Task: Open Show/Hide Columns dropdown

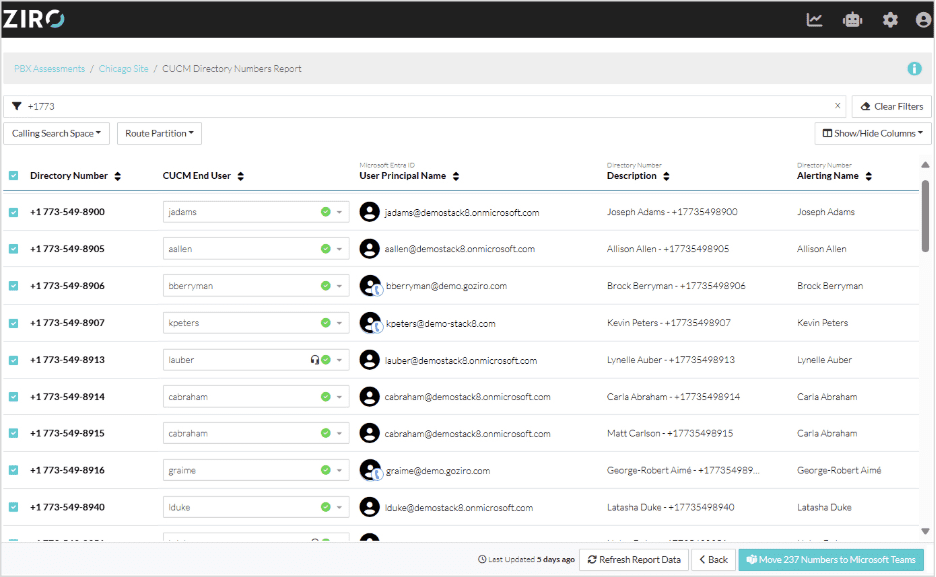Action: point(873,133)
